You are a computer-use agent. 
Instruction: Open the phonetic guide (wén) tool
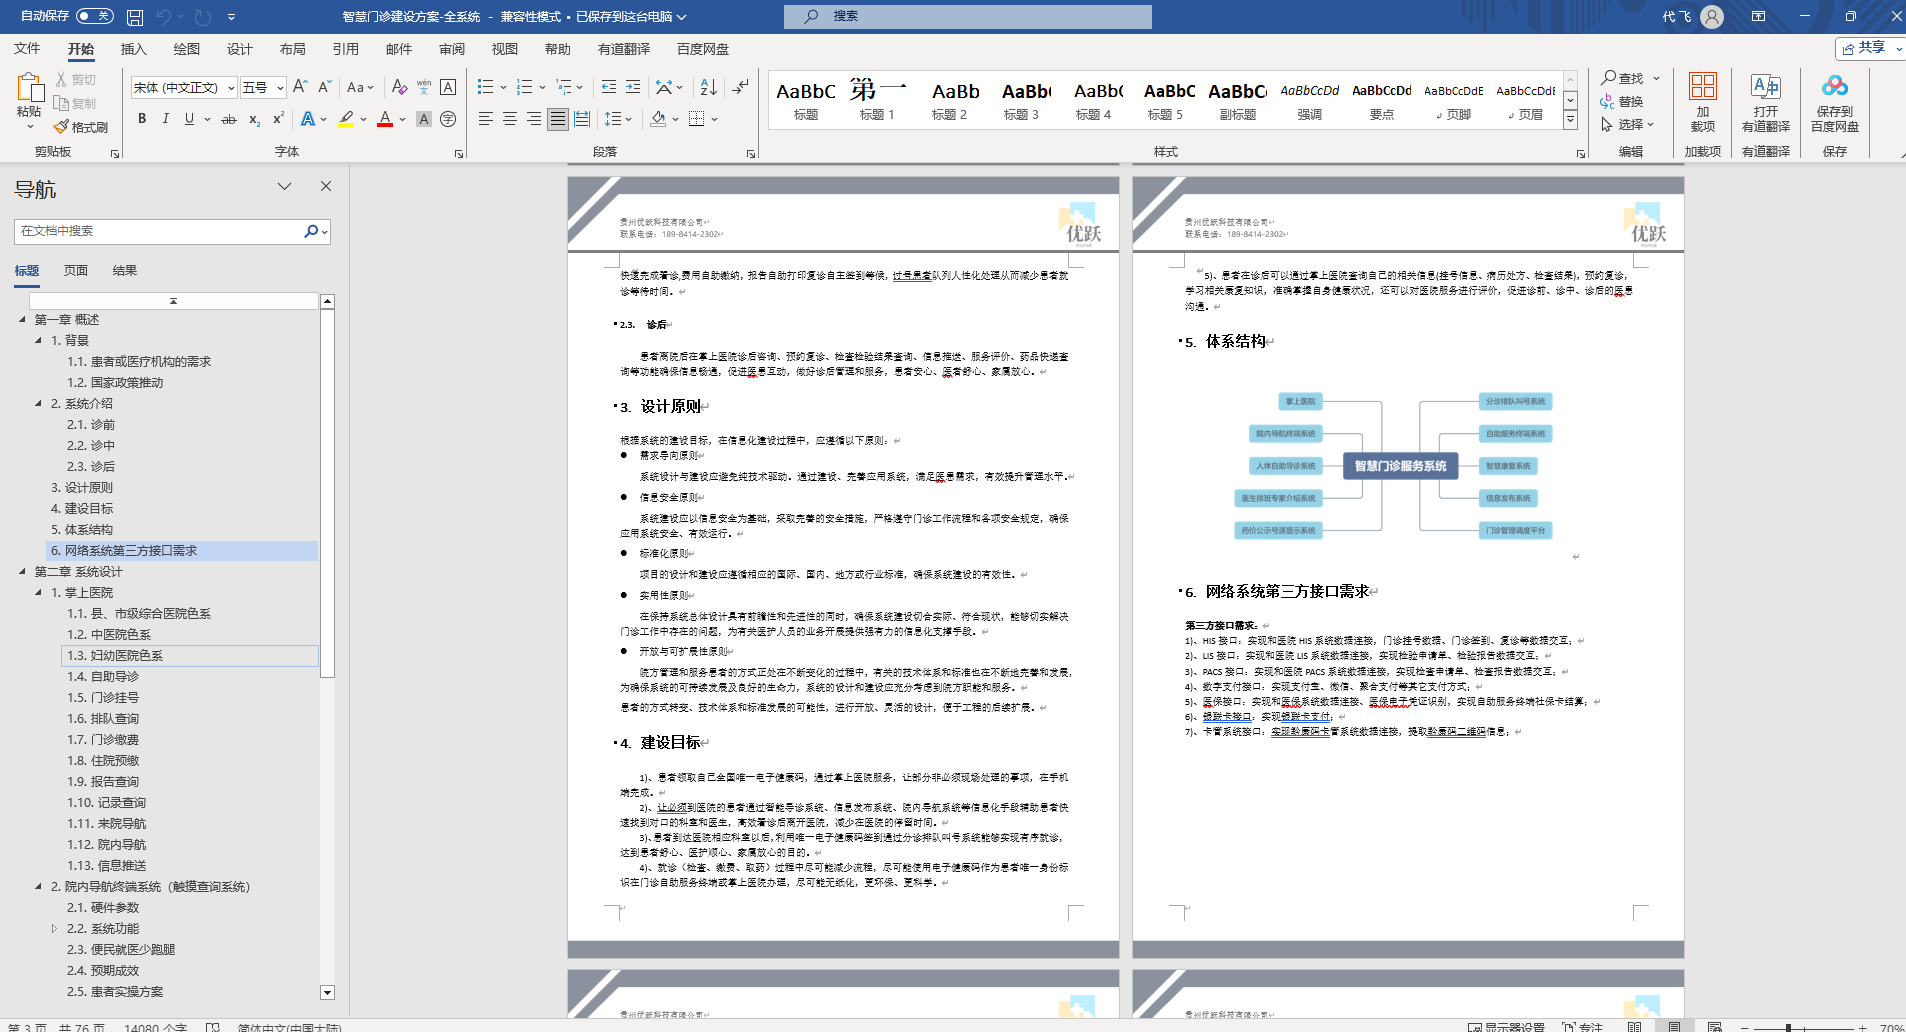[x=424, y=87]
